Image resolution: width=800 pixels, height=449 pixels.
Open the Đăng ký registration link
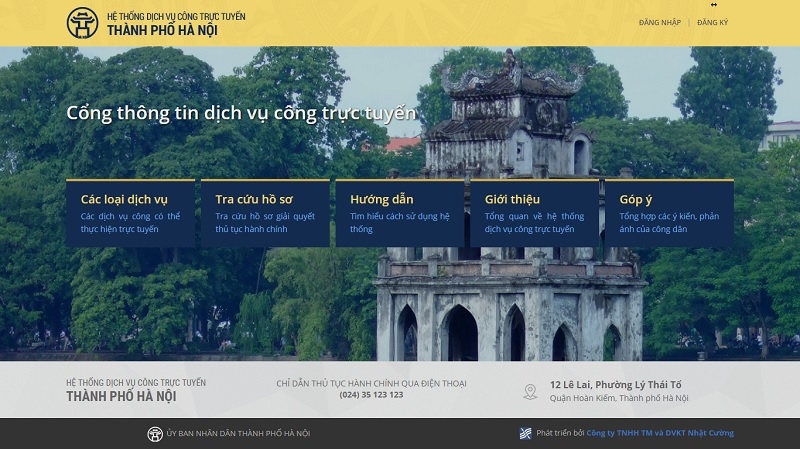712,22
